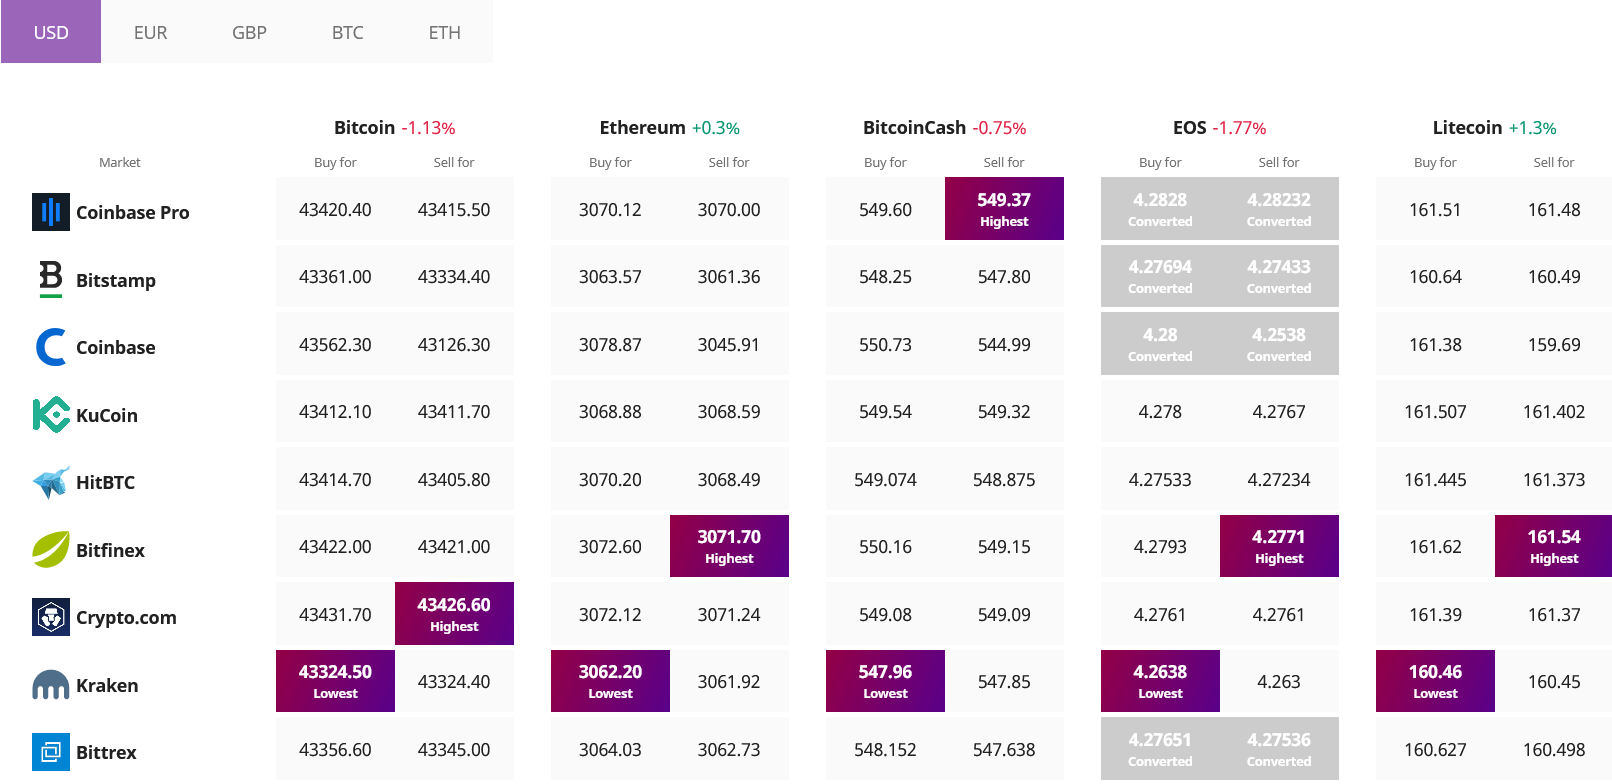1612x784 pixels.
Task: Click the Crypto.com logo icon
Action: pos(51,617)
